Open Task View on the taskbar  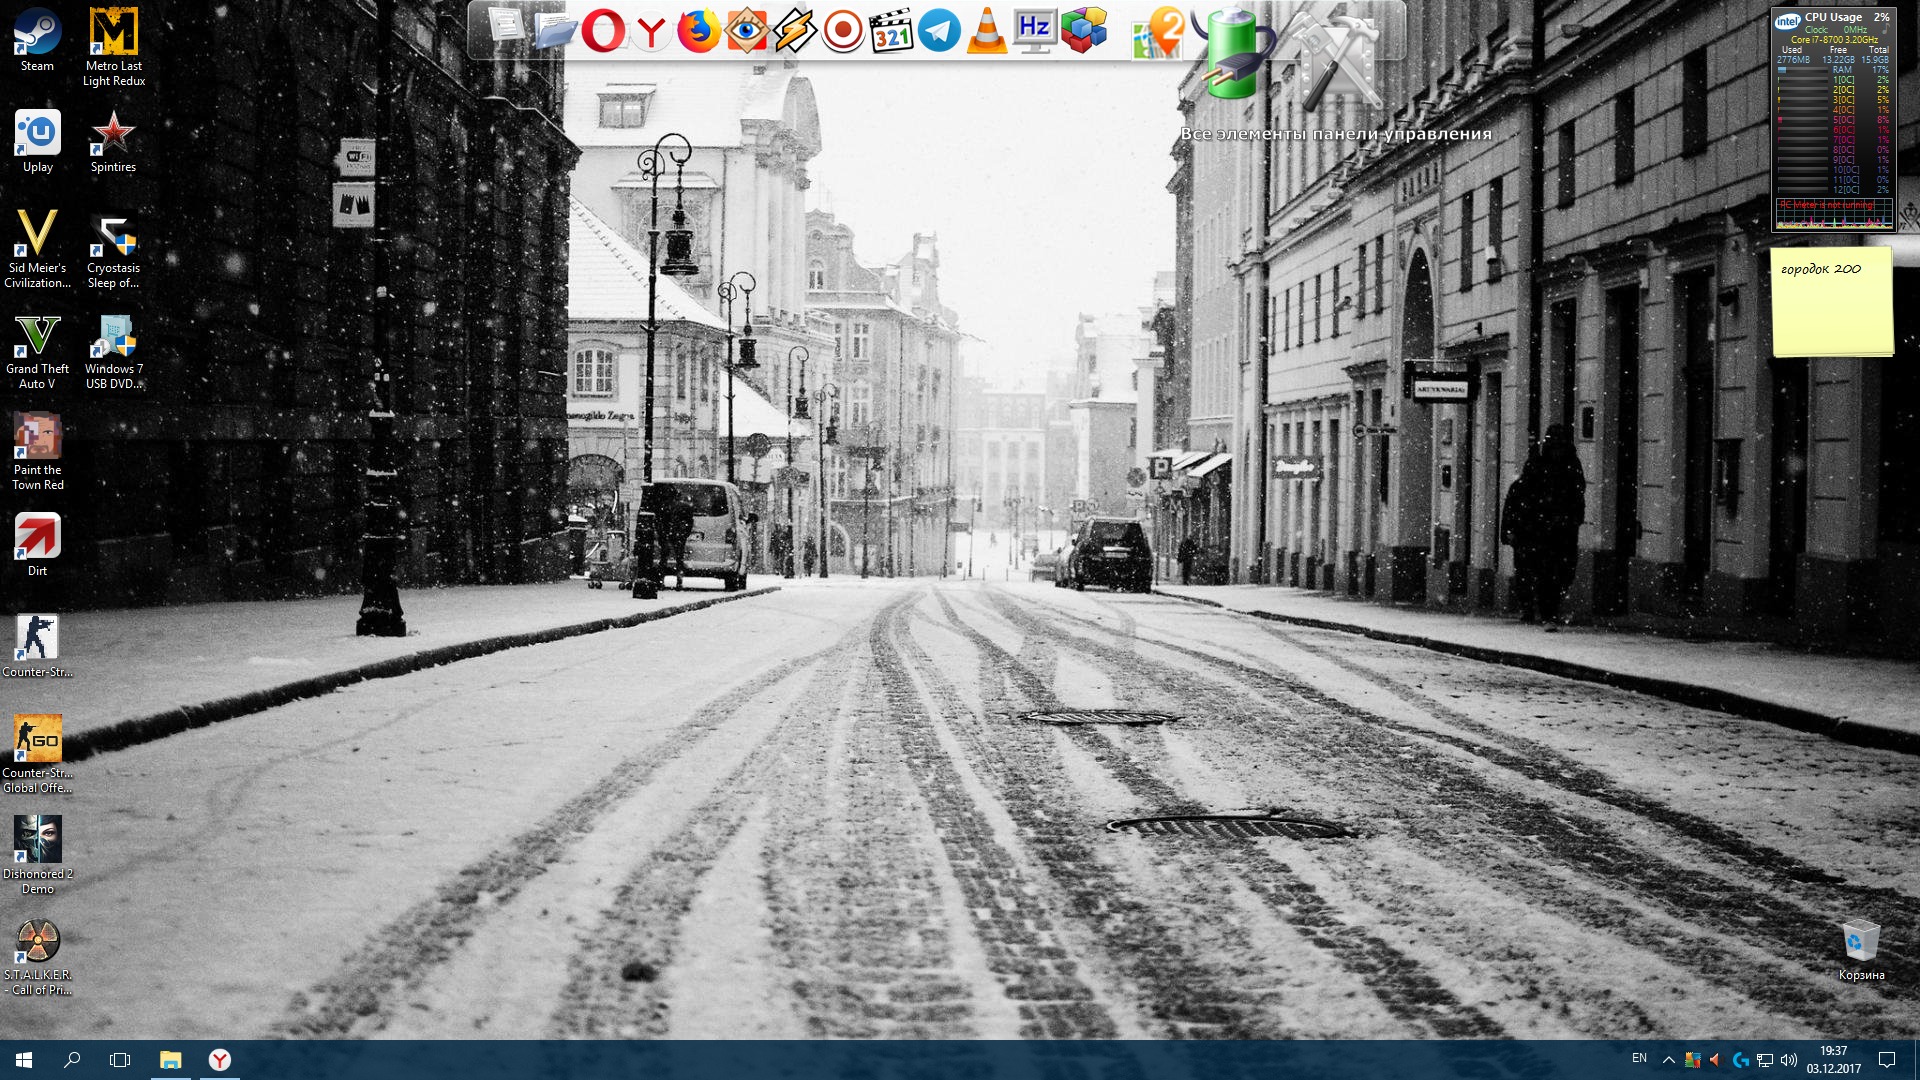coord(120,1060)
